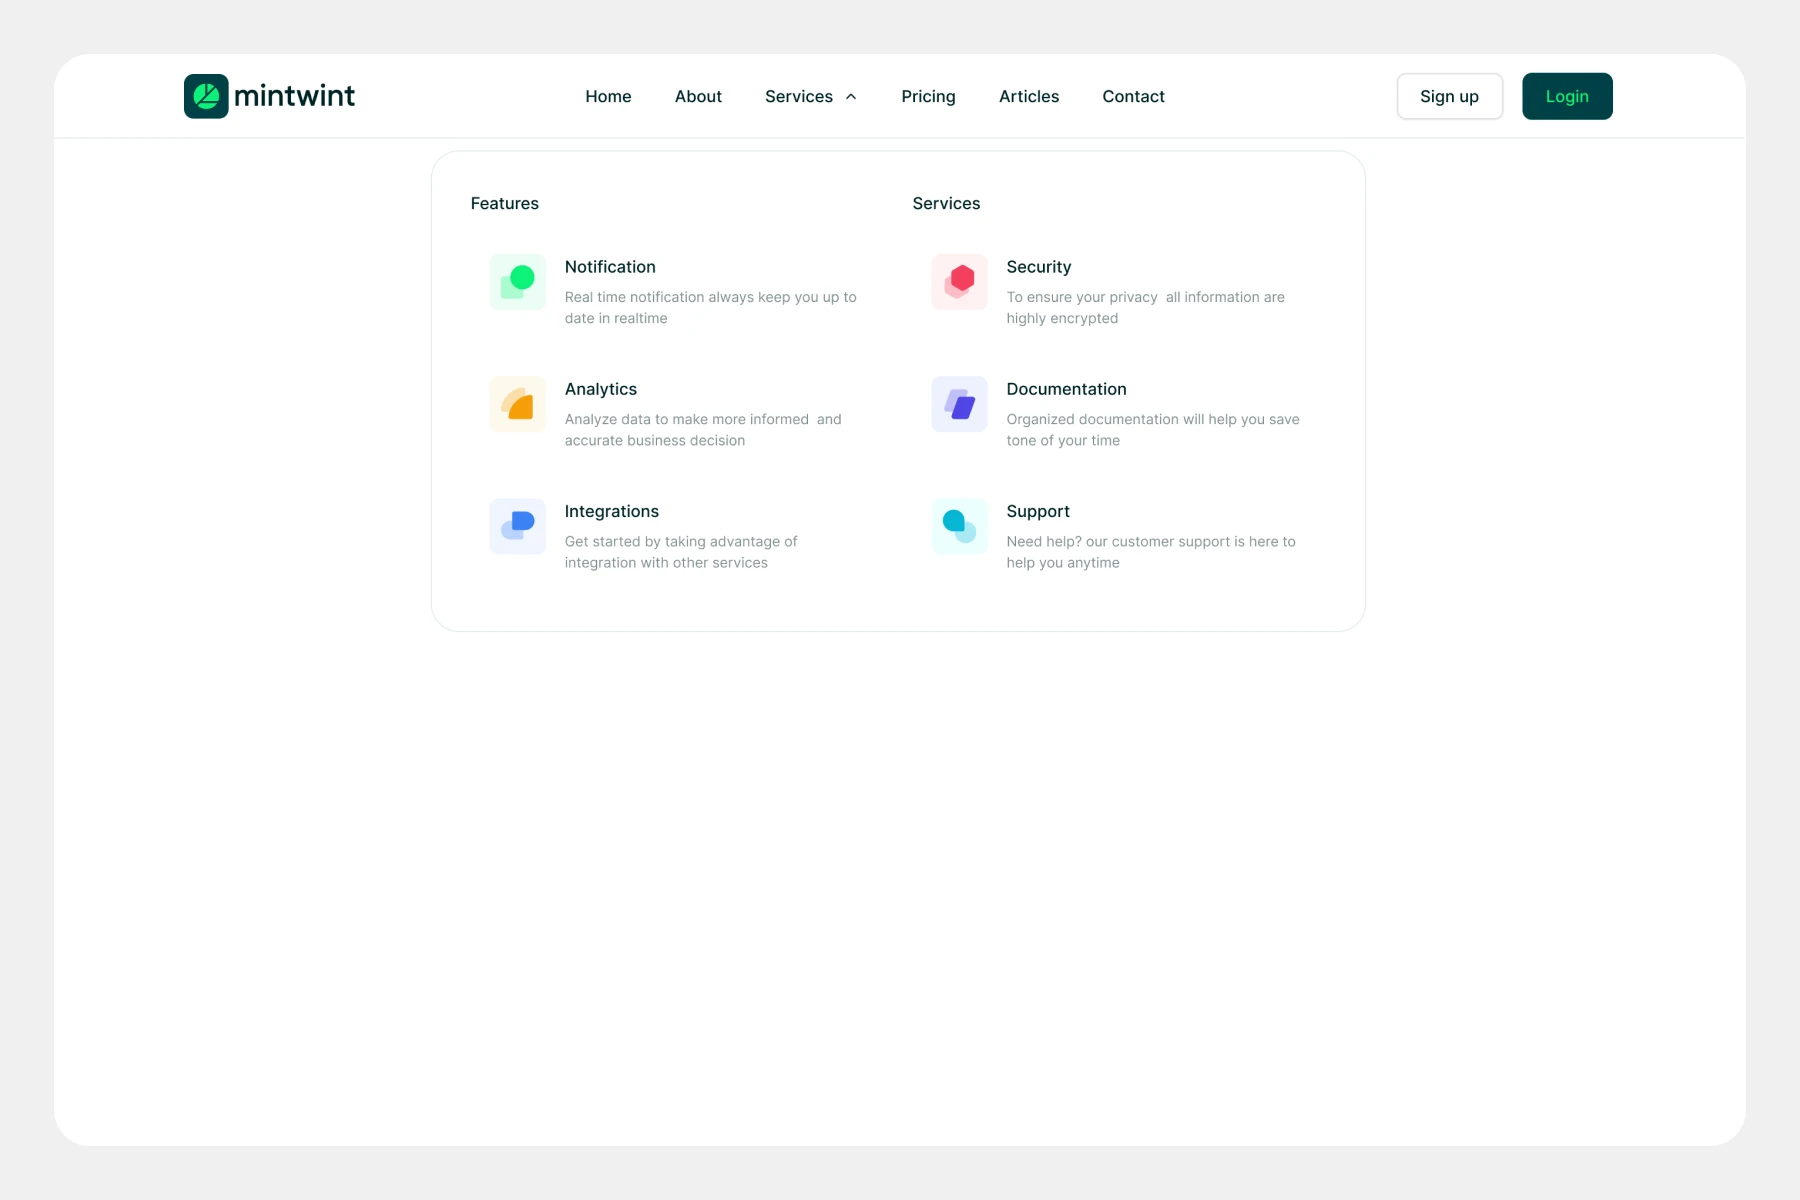
Task: Click the blue Integrations icon
Action: (x=518, y=526)
